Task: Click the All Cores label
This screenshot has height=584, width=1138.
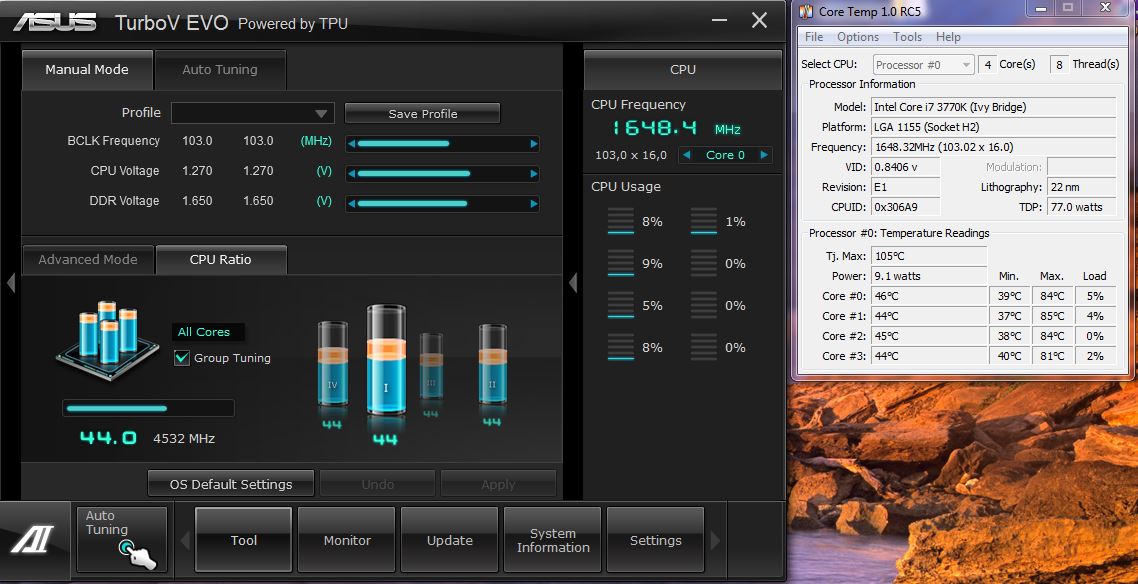Action: click(204, 332)
